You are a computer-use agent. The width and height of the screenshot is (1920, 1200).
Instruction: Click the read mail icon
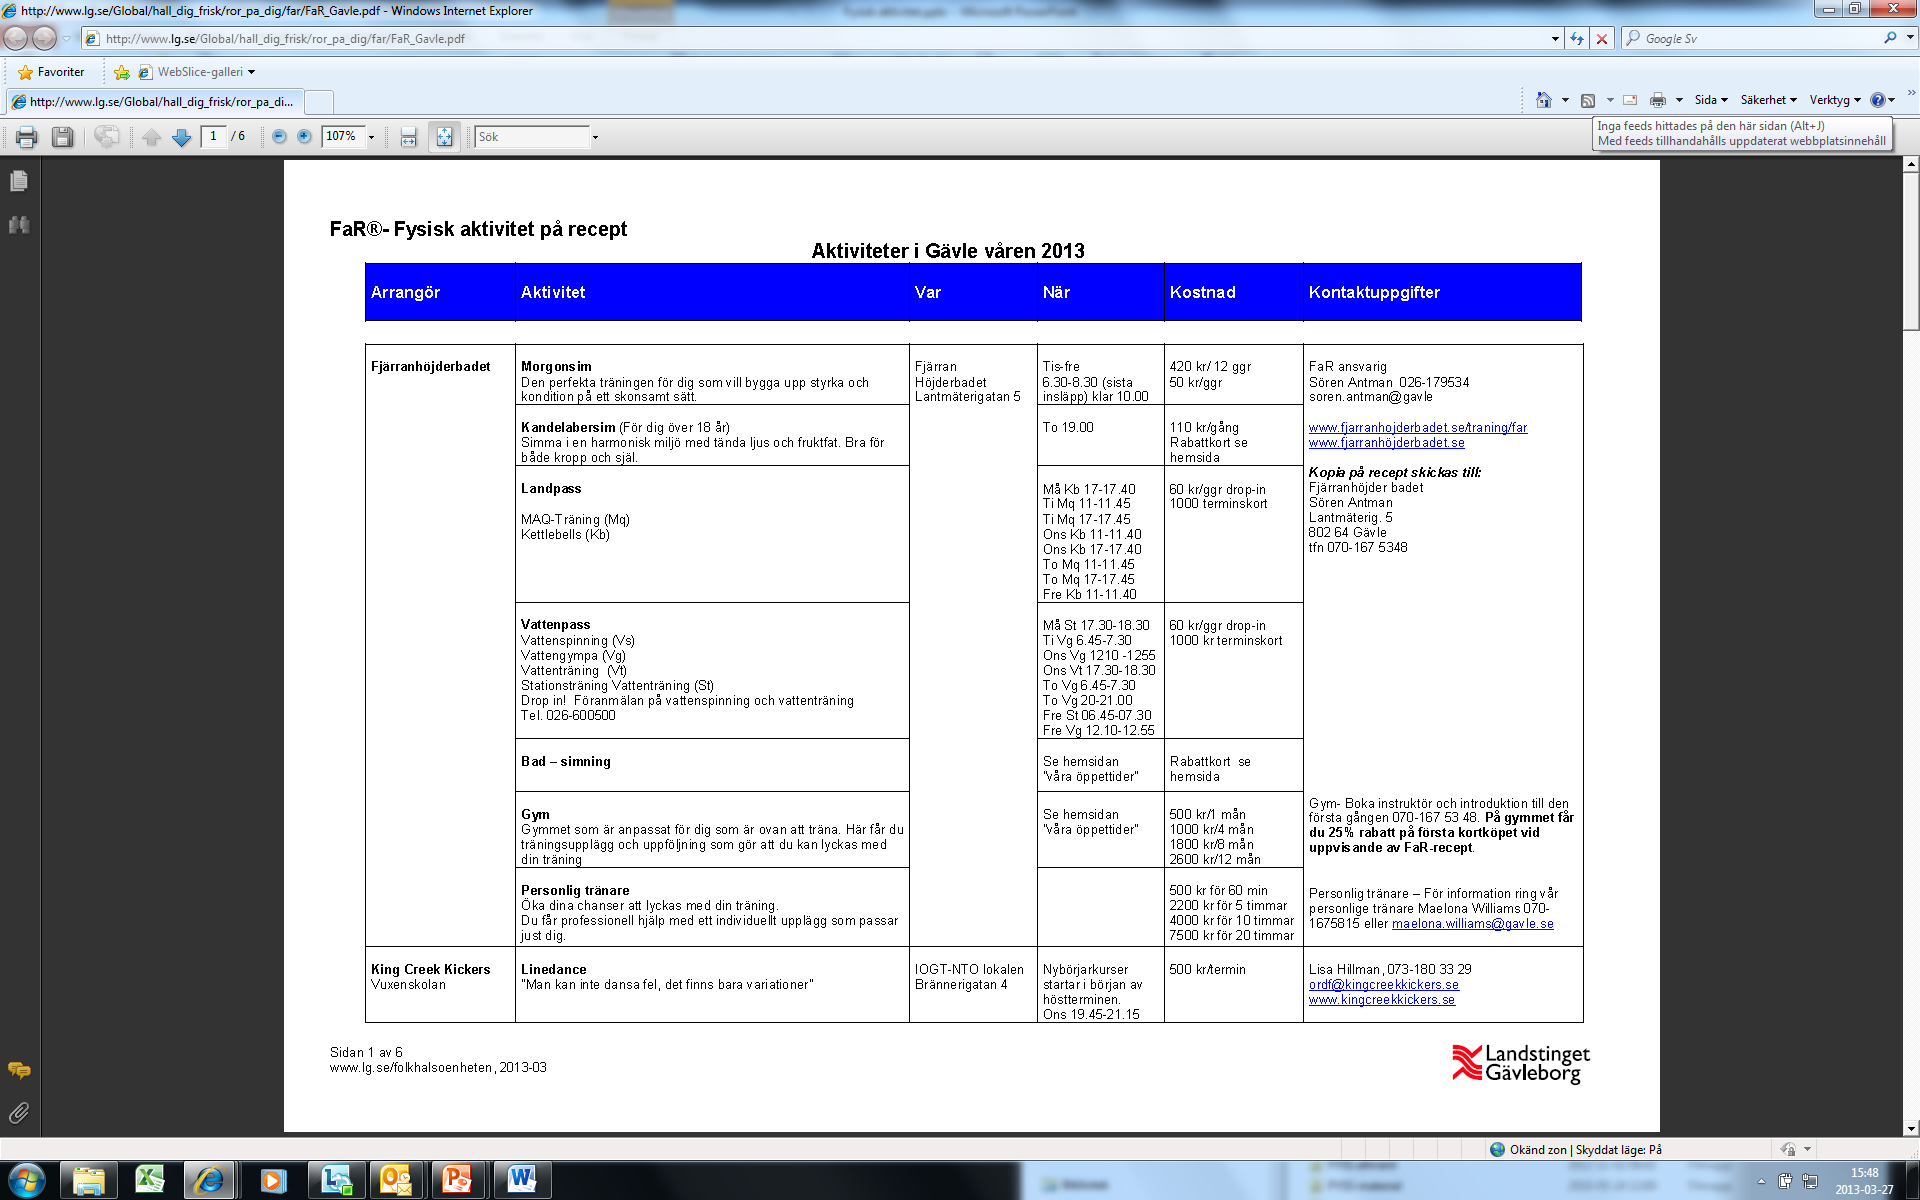click(x=1630, y=100)
